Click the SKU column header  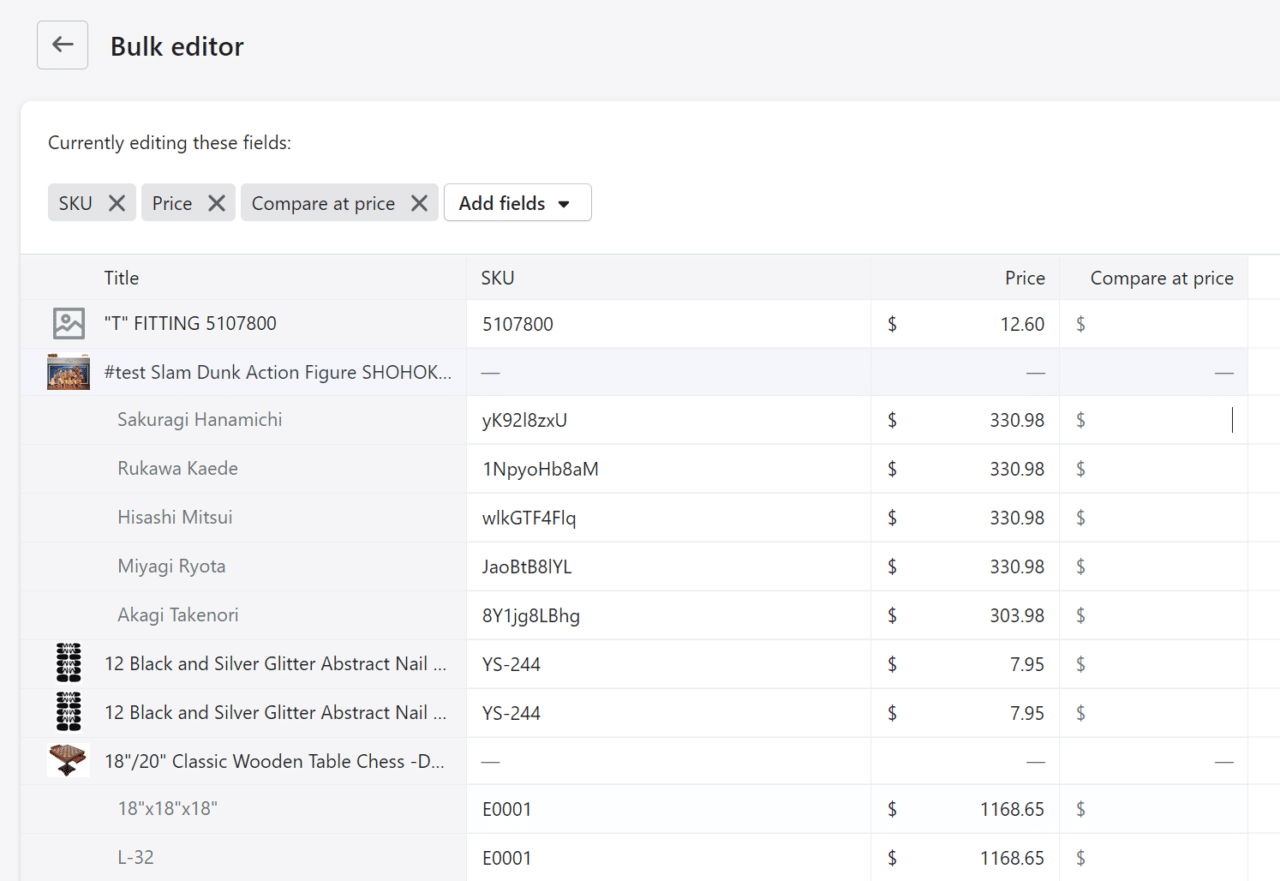(497, 278)
